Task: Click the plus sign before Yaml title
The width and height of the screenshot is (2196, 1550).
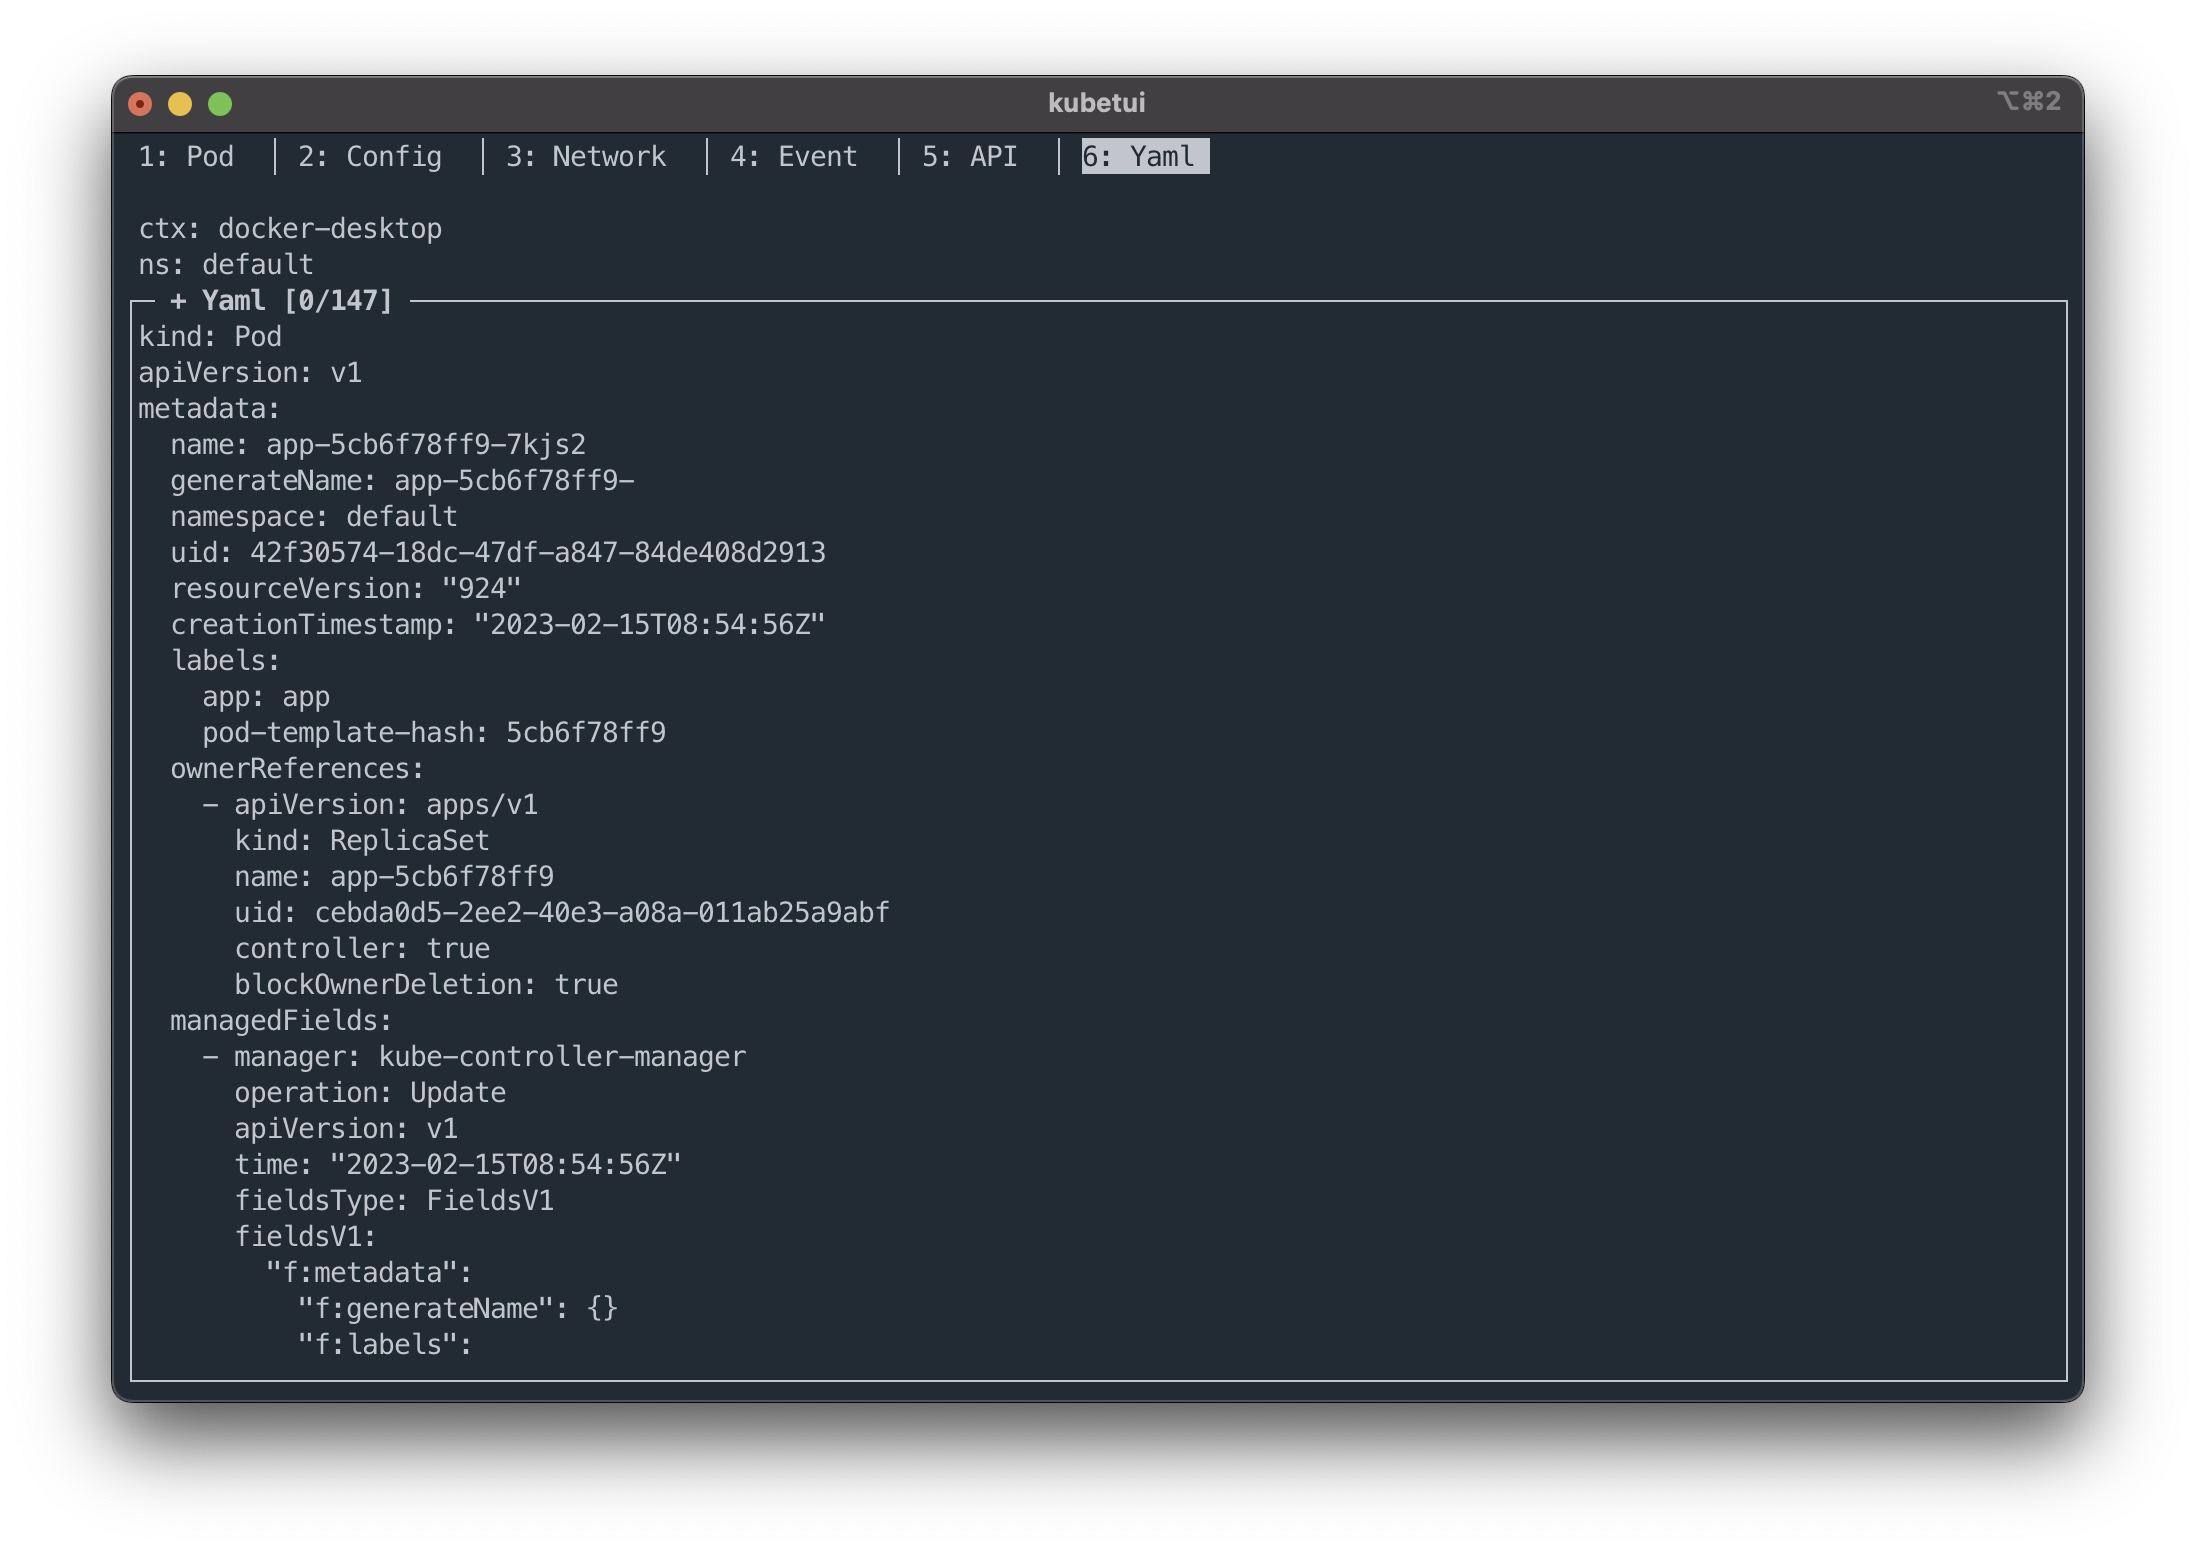Action: click(x=178, y=301)
